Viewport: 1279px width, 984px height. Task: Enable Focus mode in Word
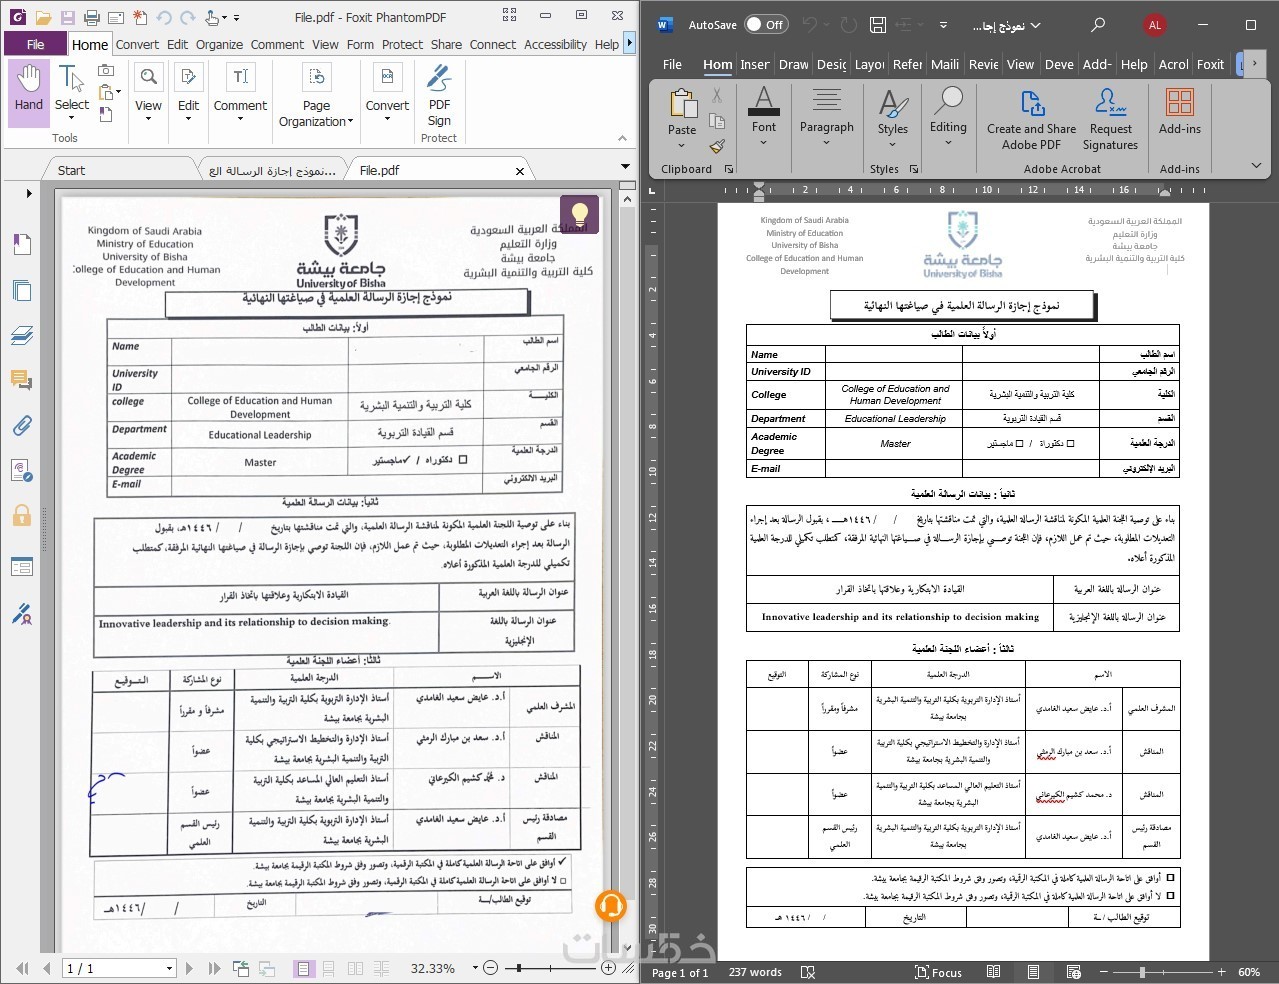pyautogui.click(x=938, y=972)
